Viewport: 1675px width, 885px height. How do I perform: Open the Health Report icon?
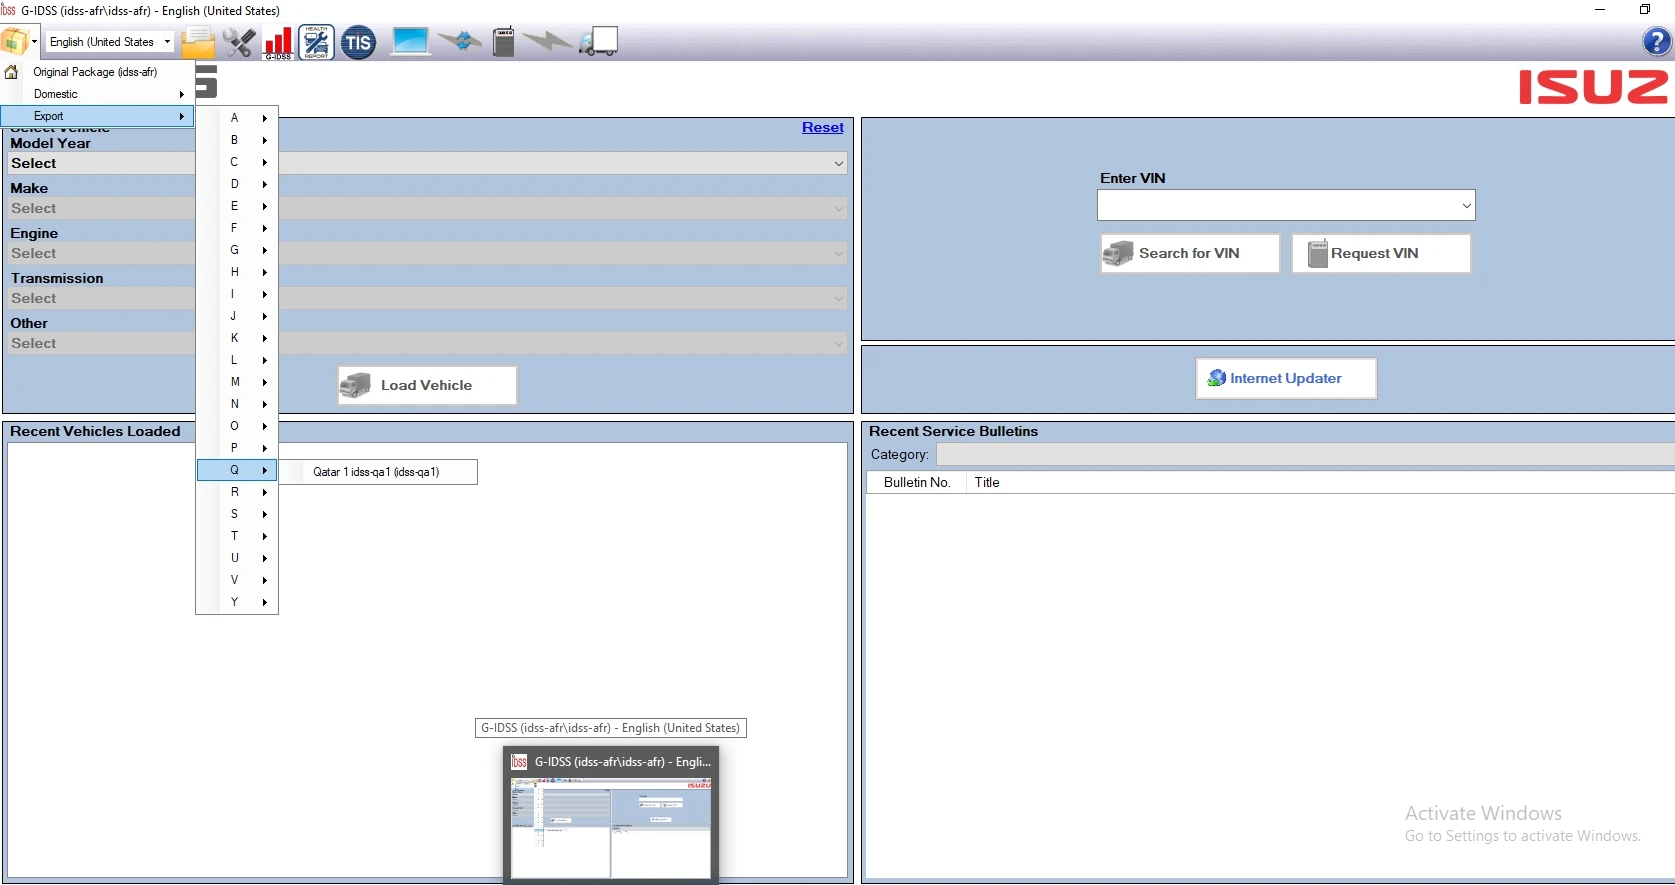pos(316,42)
